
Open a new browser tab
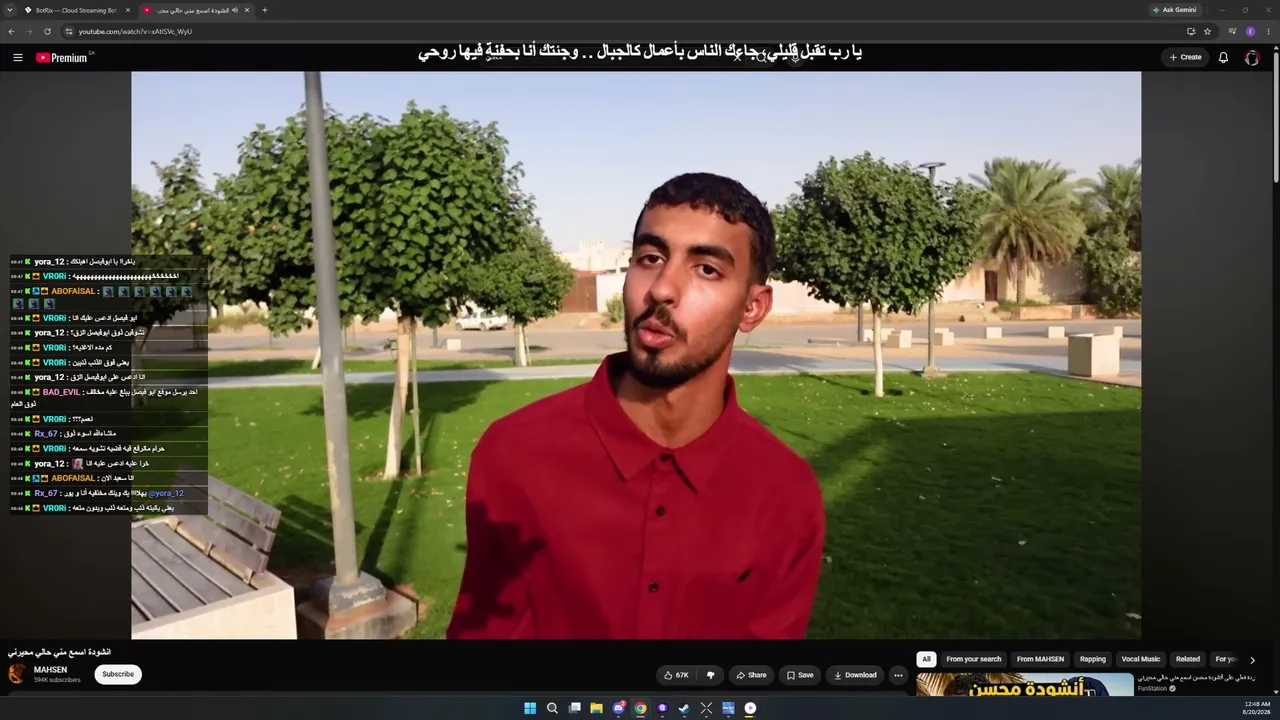pos(264,10)
